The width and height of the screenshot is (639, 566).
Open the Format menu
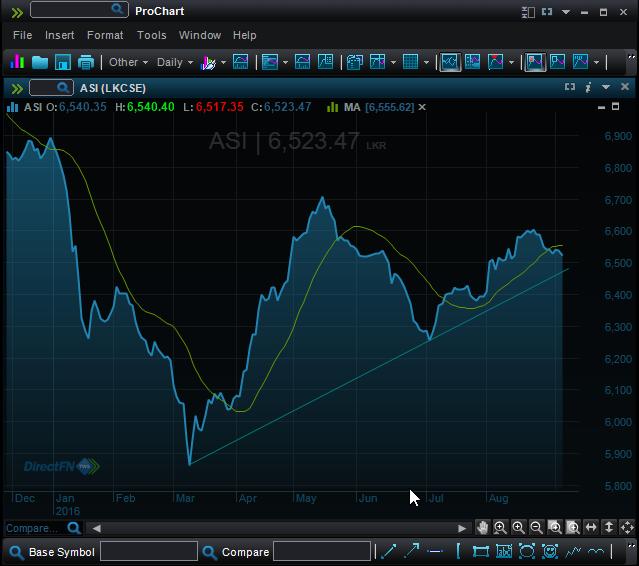[105, 35]
